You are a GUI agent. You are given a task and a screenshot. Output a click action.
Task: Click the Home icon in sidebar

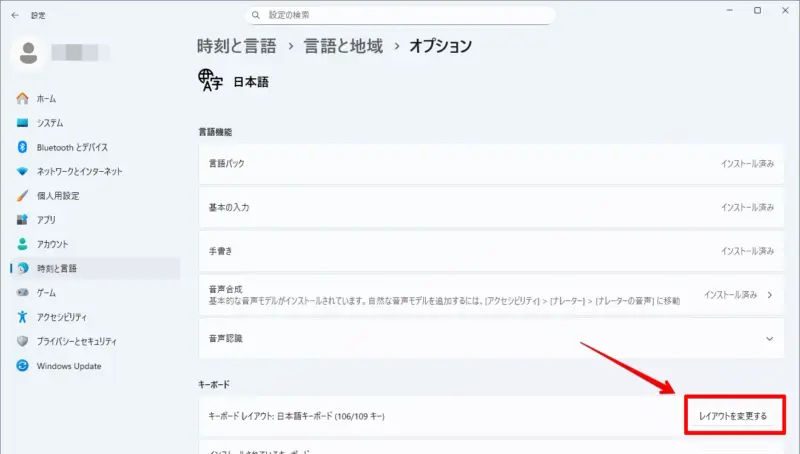[22, 99]
